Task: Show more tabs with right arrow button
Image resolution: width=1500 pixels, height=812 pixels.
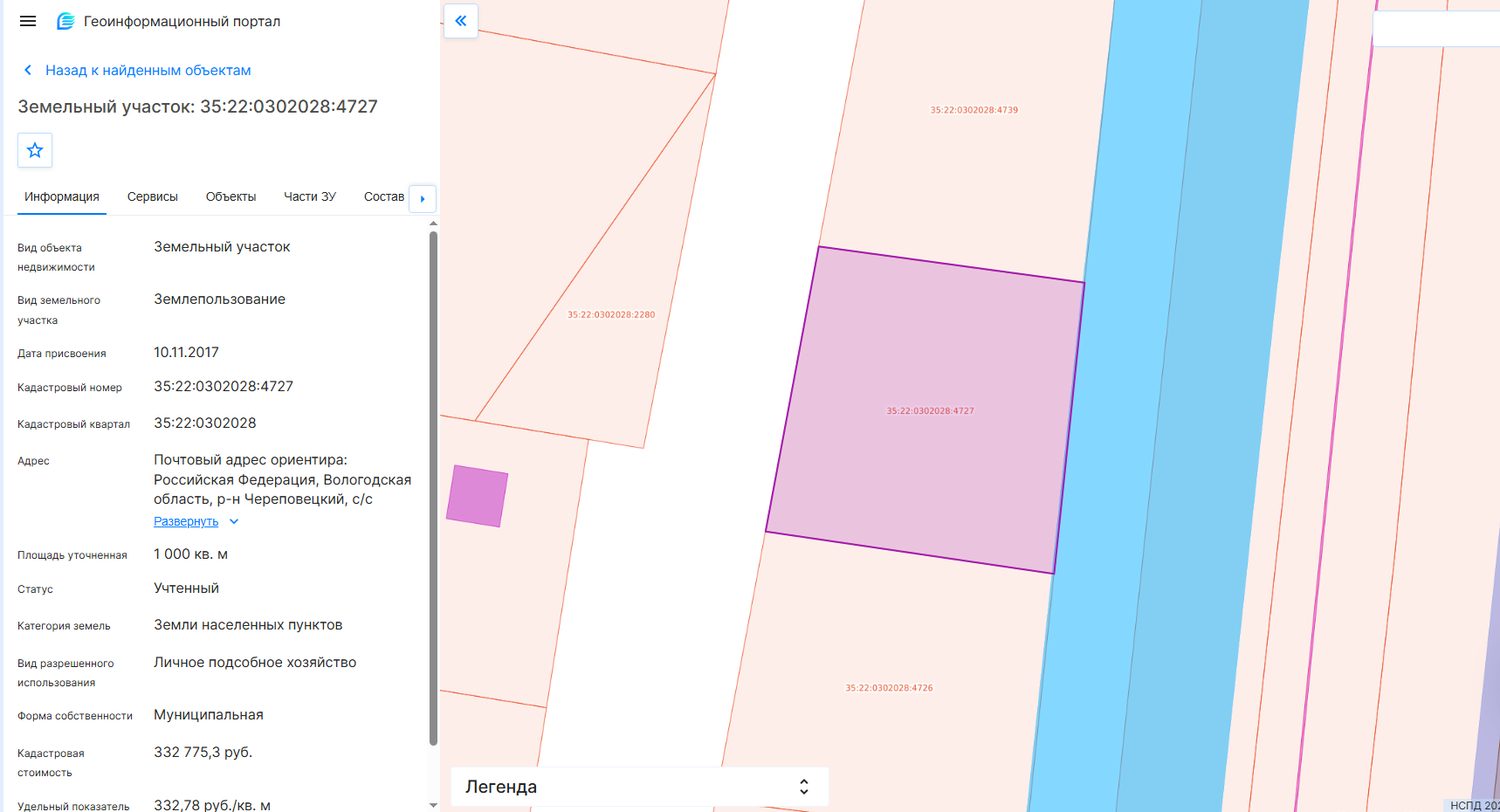Action: (x=423, y=198)
